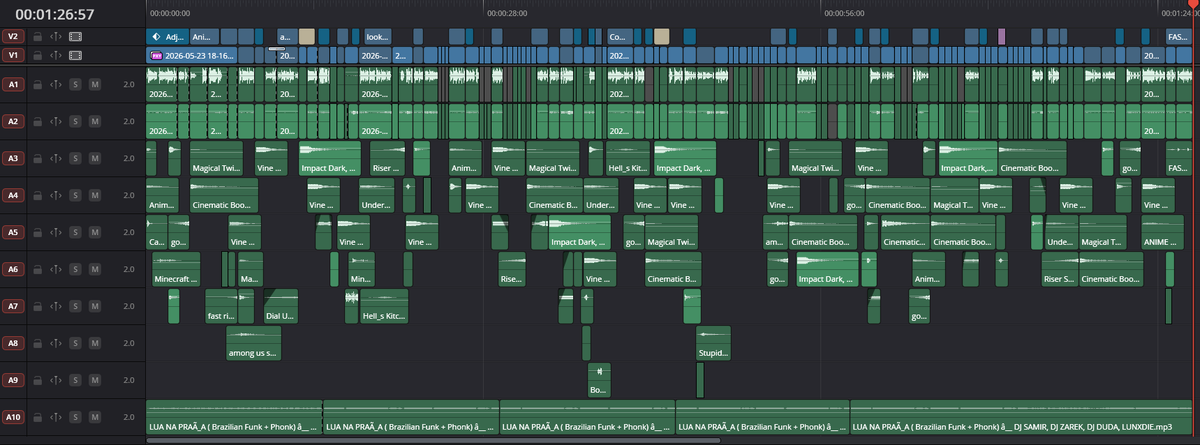Disable video track V2 filmstrip icon
This screenshot has height=445, width=1200.
(x=76, y=36)
